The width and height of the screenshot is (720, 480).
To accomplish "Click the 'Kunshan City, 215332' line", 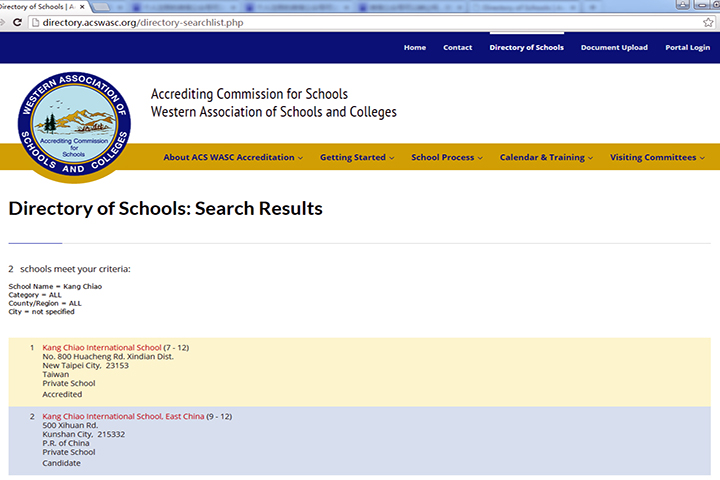I will 84,434.
